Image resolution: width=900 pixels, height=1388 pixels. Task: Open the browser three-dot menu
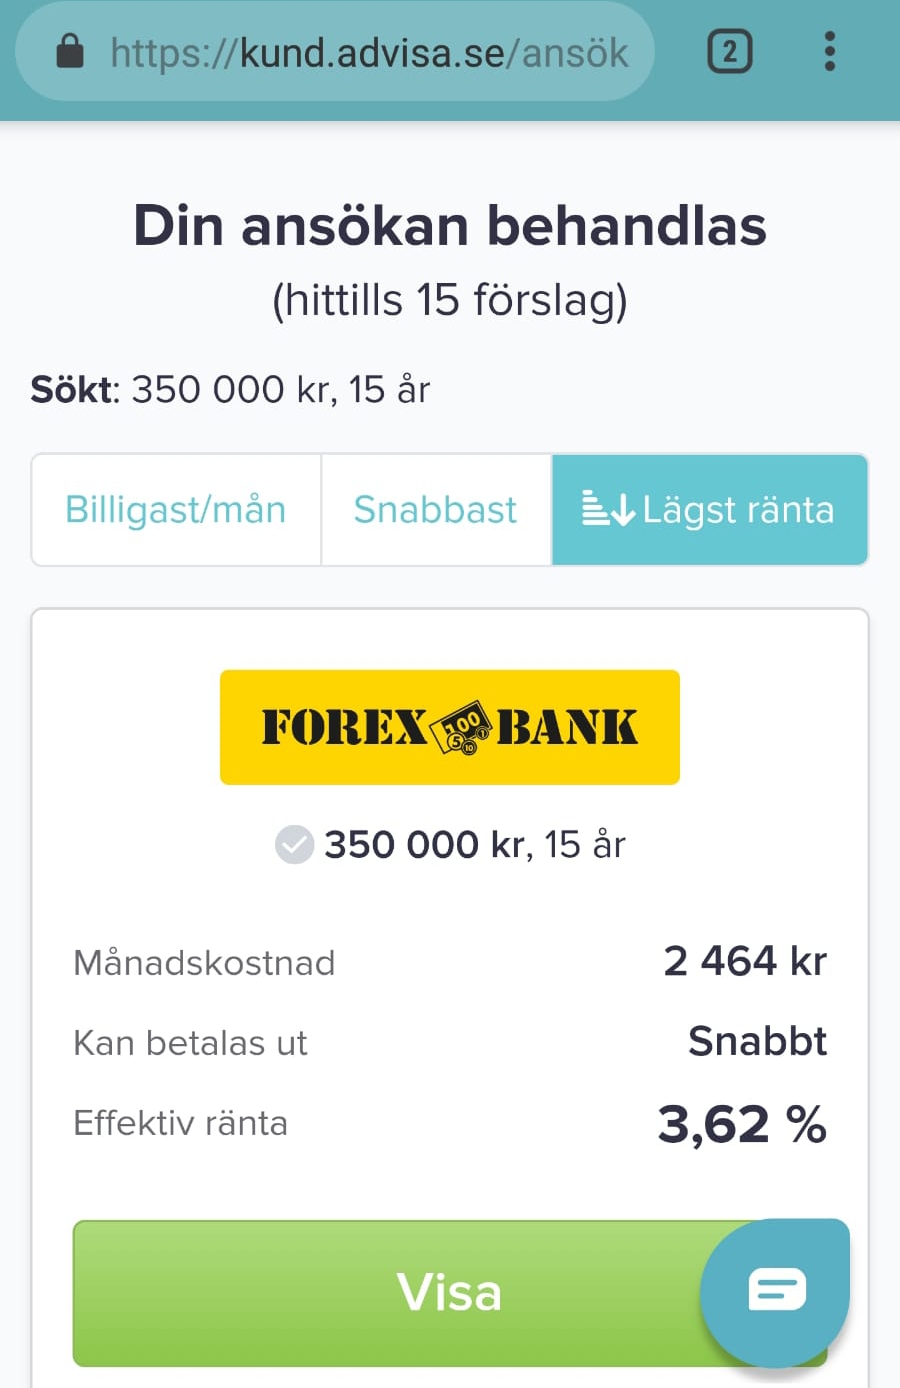pyautogui.click(x=829, y=51)
